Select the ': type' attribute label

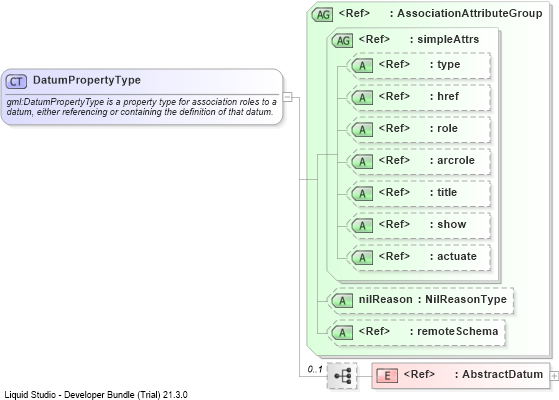[445, 65]
